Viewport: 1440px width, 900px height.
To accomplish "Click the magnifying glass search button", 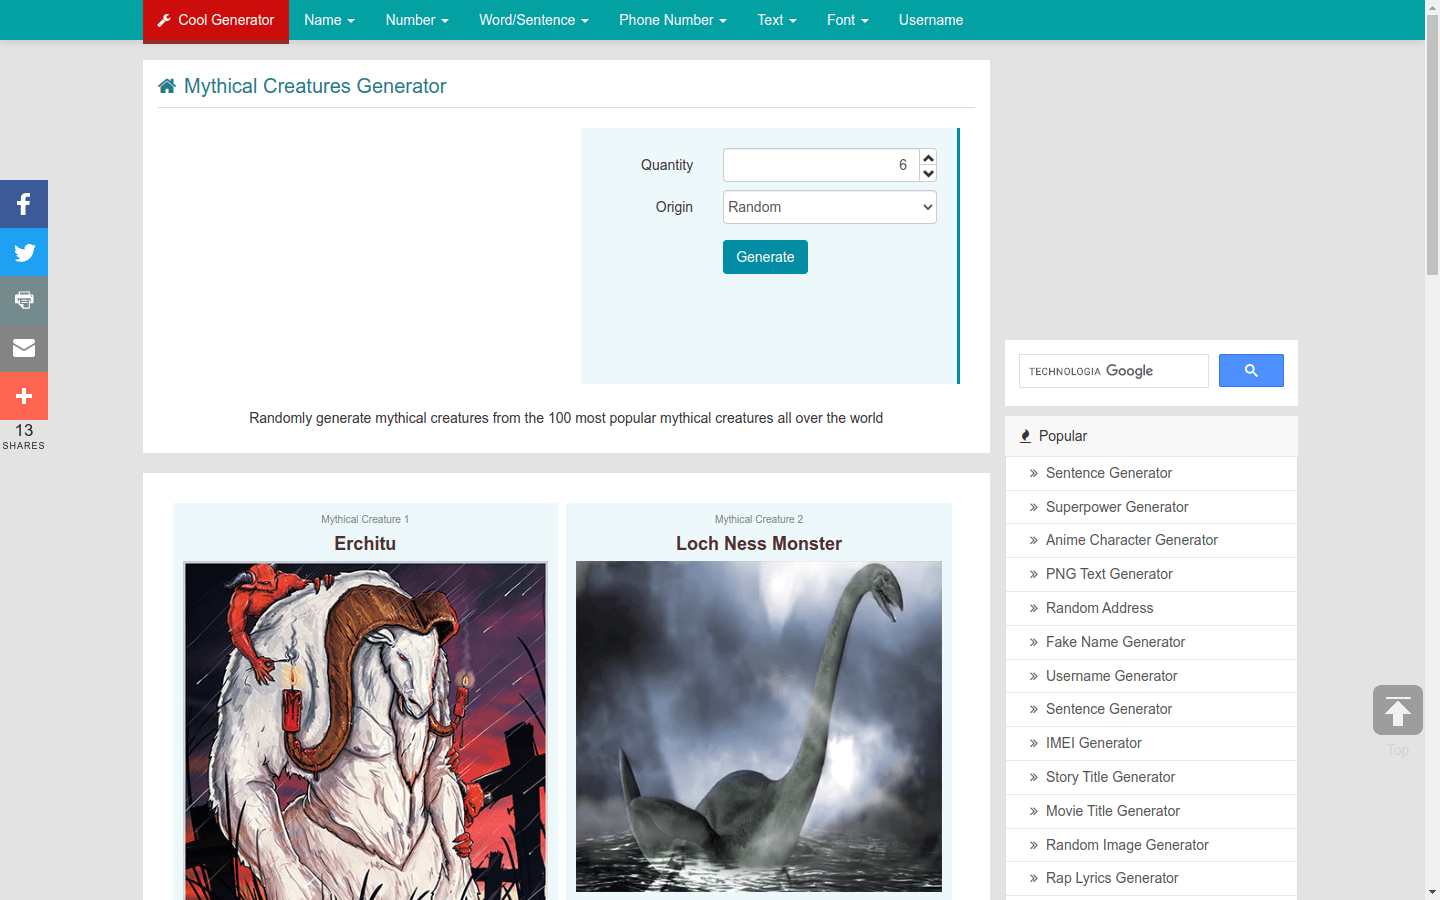I will 1250,370.
